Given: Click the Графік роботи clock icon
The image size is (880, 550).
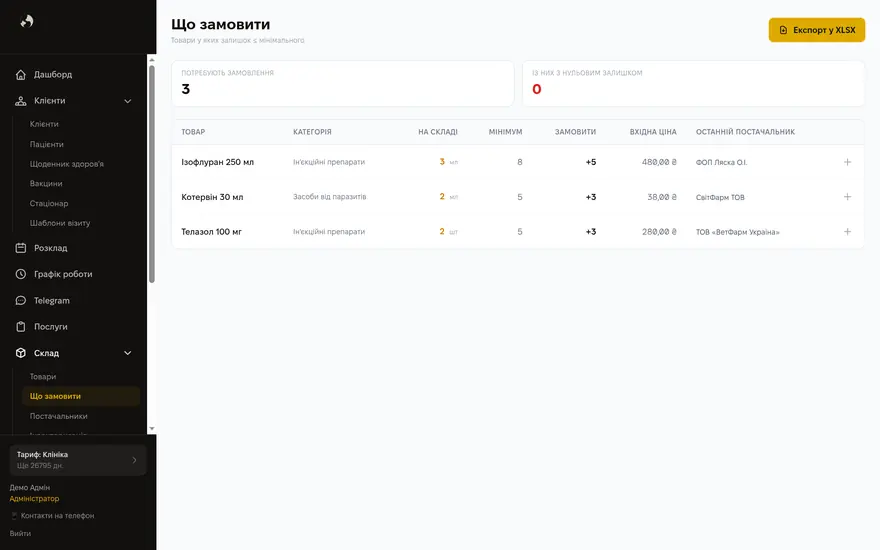Looking at the screenshot, I should 21,274.
